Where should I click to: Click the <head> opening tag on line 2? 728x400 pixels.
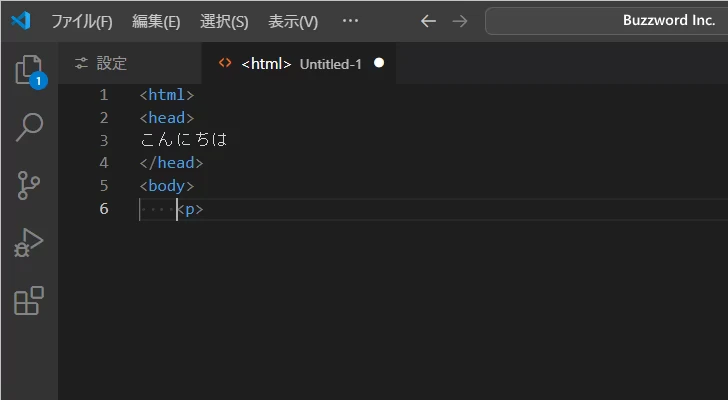(x=167, y=117)
